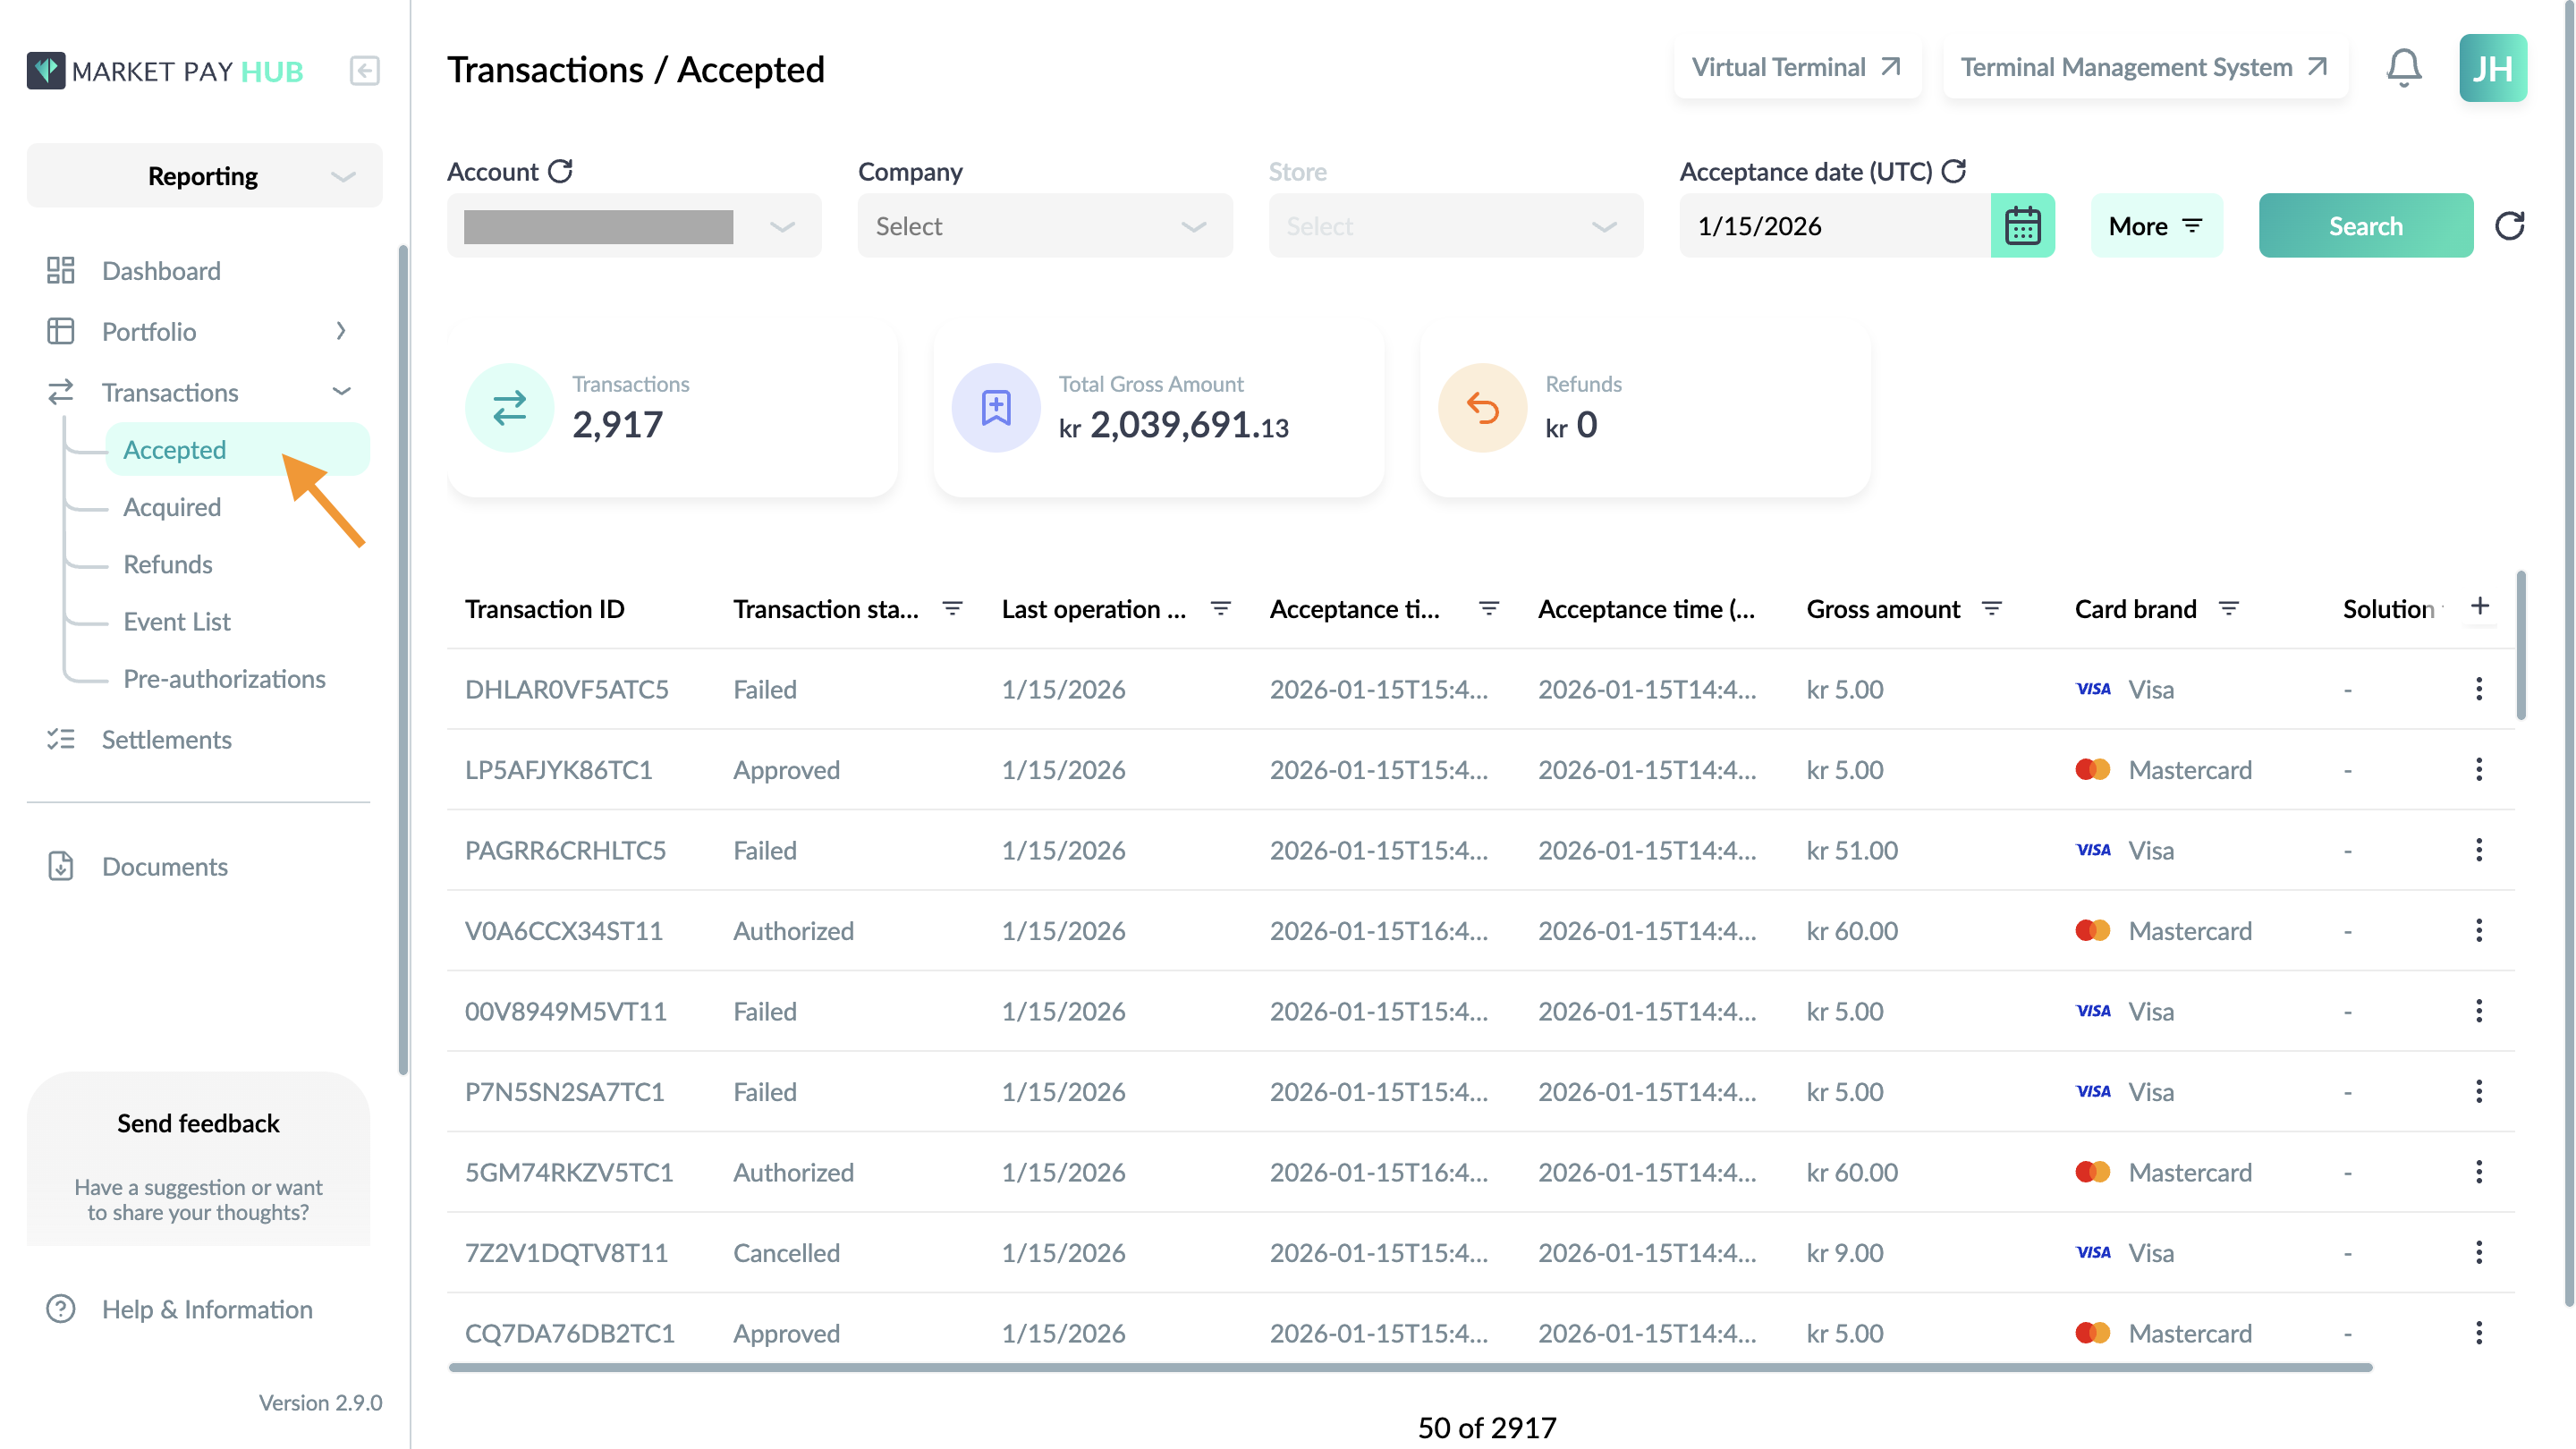Open the Company select dropdown
The image size is (2576, 1449).
click(x=1045, y=226)
